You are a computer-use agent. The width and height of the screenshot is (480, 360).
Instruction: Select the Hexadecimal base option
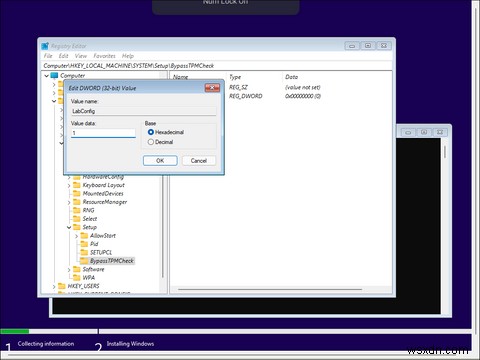point(151,132)
